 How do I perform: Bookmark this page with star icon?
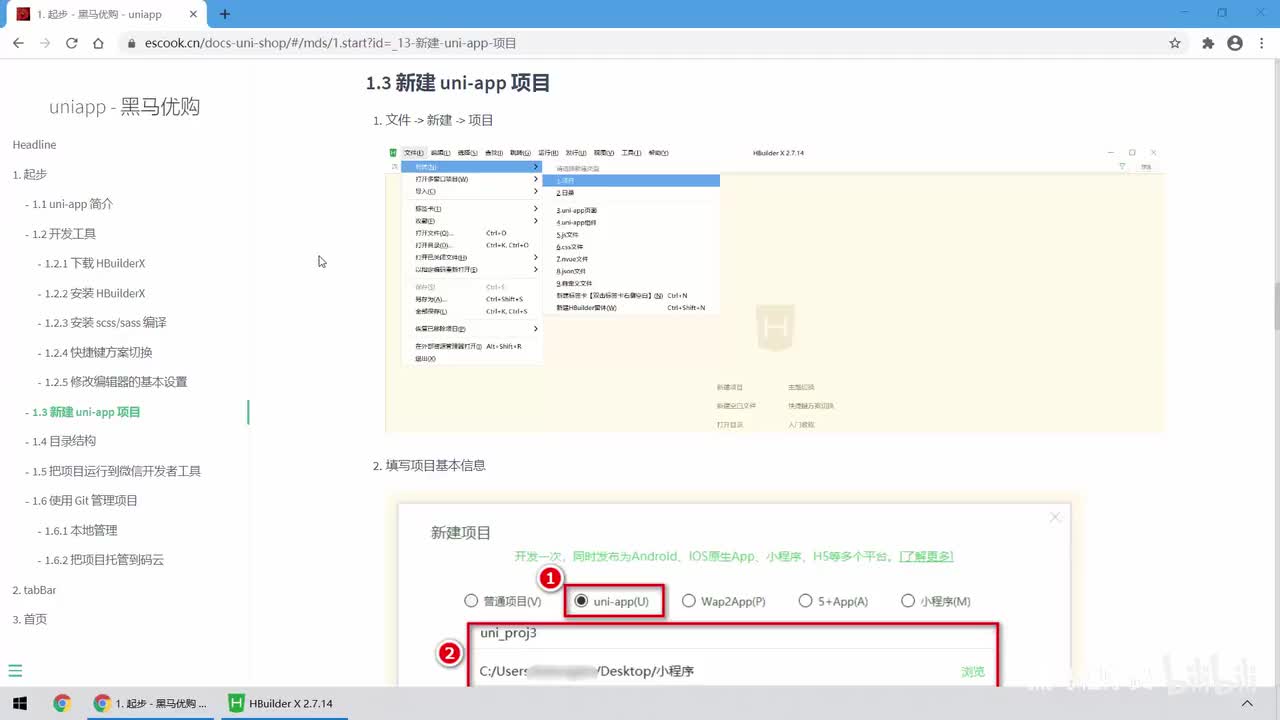(x=1175, y=43)
